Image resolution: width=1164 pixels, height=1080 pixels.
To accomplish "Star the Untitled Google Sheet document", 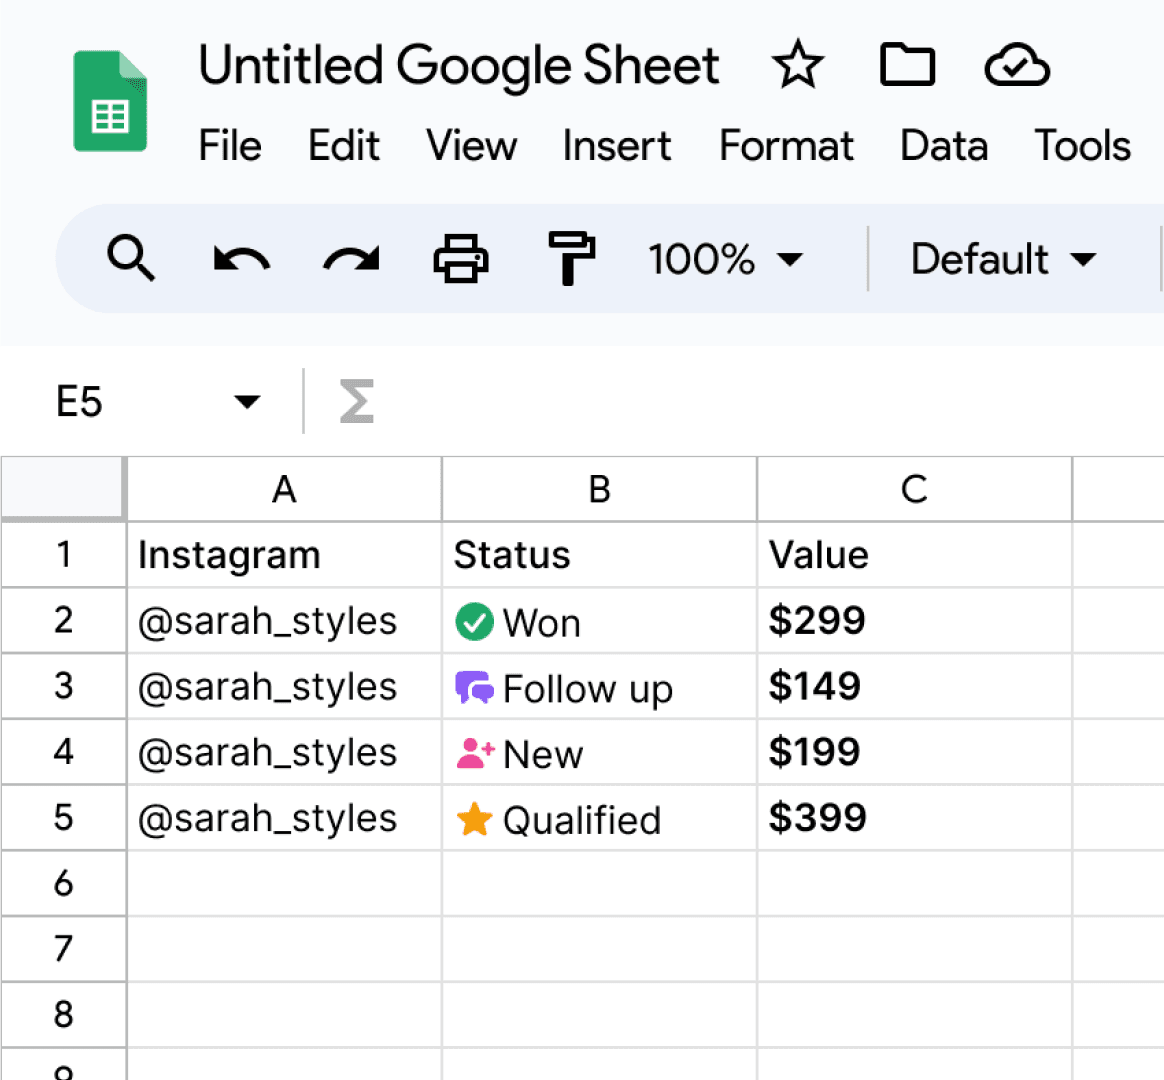I will click(797, 66).
